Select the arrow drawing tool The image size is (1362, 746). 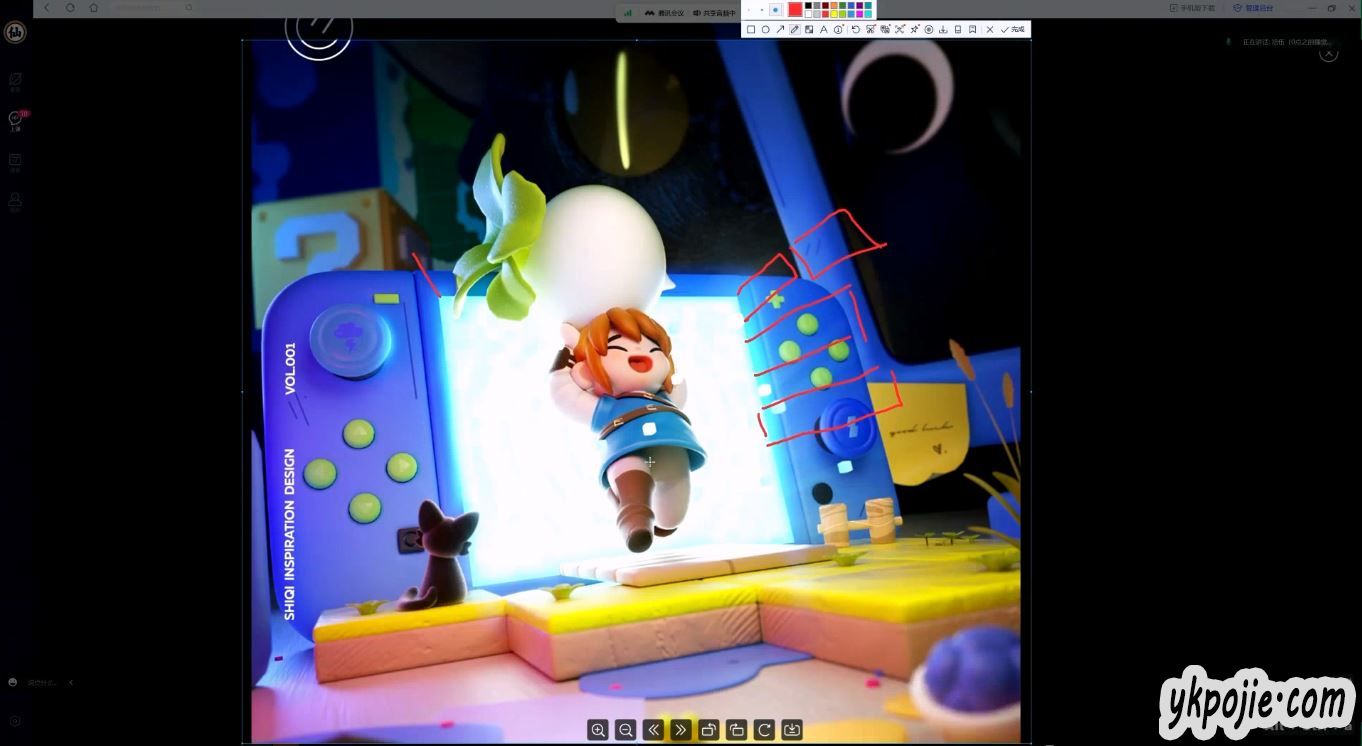(x=780, y=30)
